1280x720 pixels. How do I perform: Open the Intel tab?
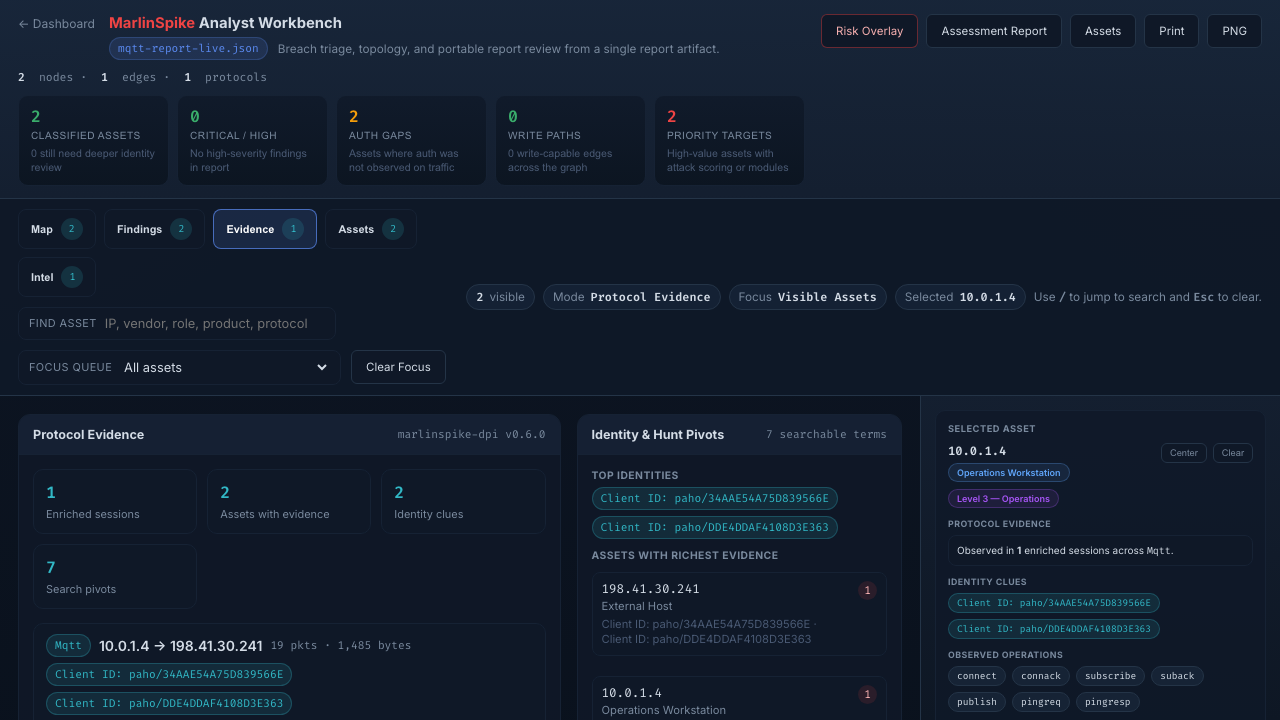[55, 276]
